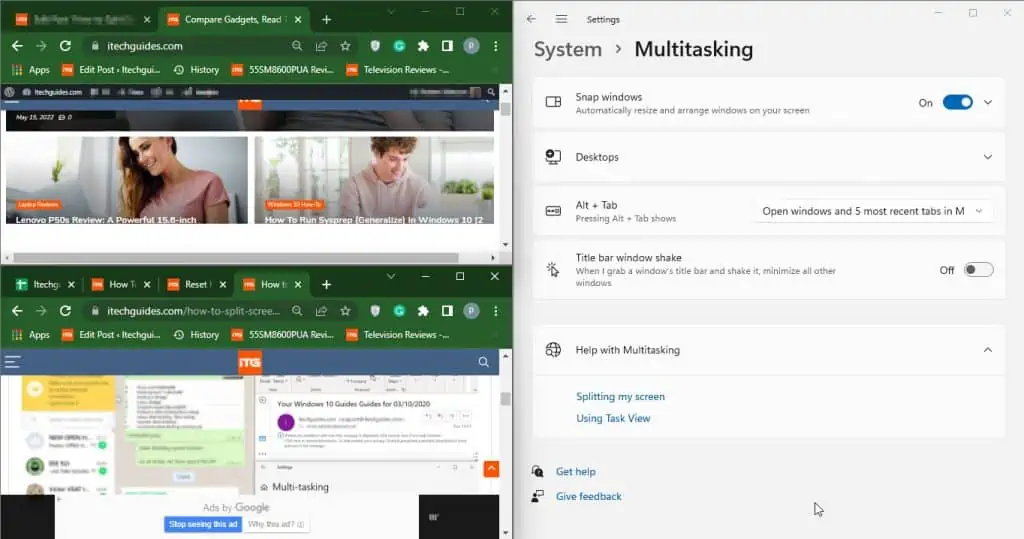
Task: Click Give feedback link in Settings
Action: point(588,496)
